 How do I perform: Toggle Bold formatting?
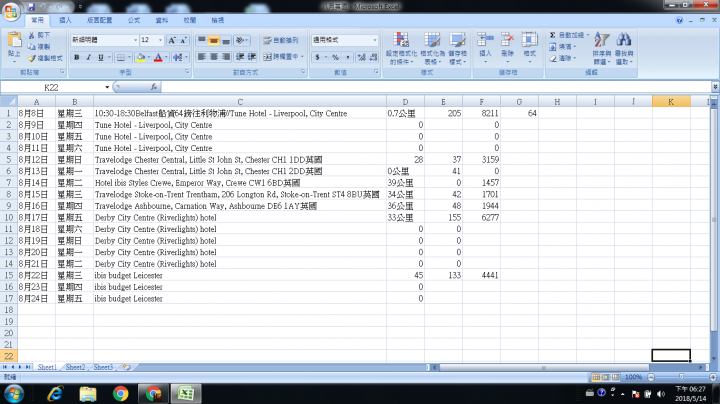77,57
